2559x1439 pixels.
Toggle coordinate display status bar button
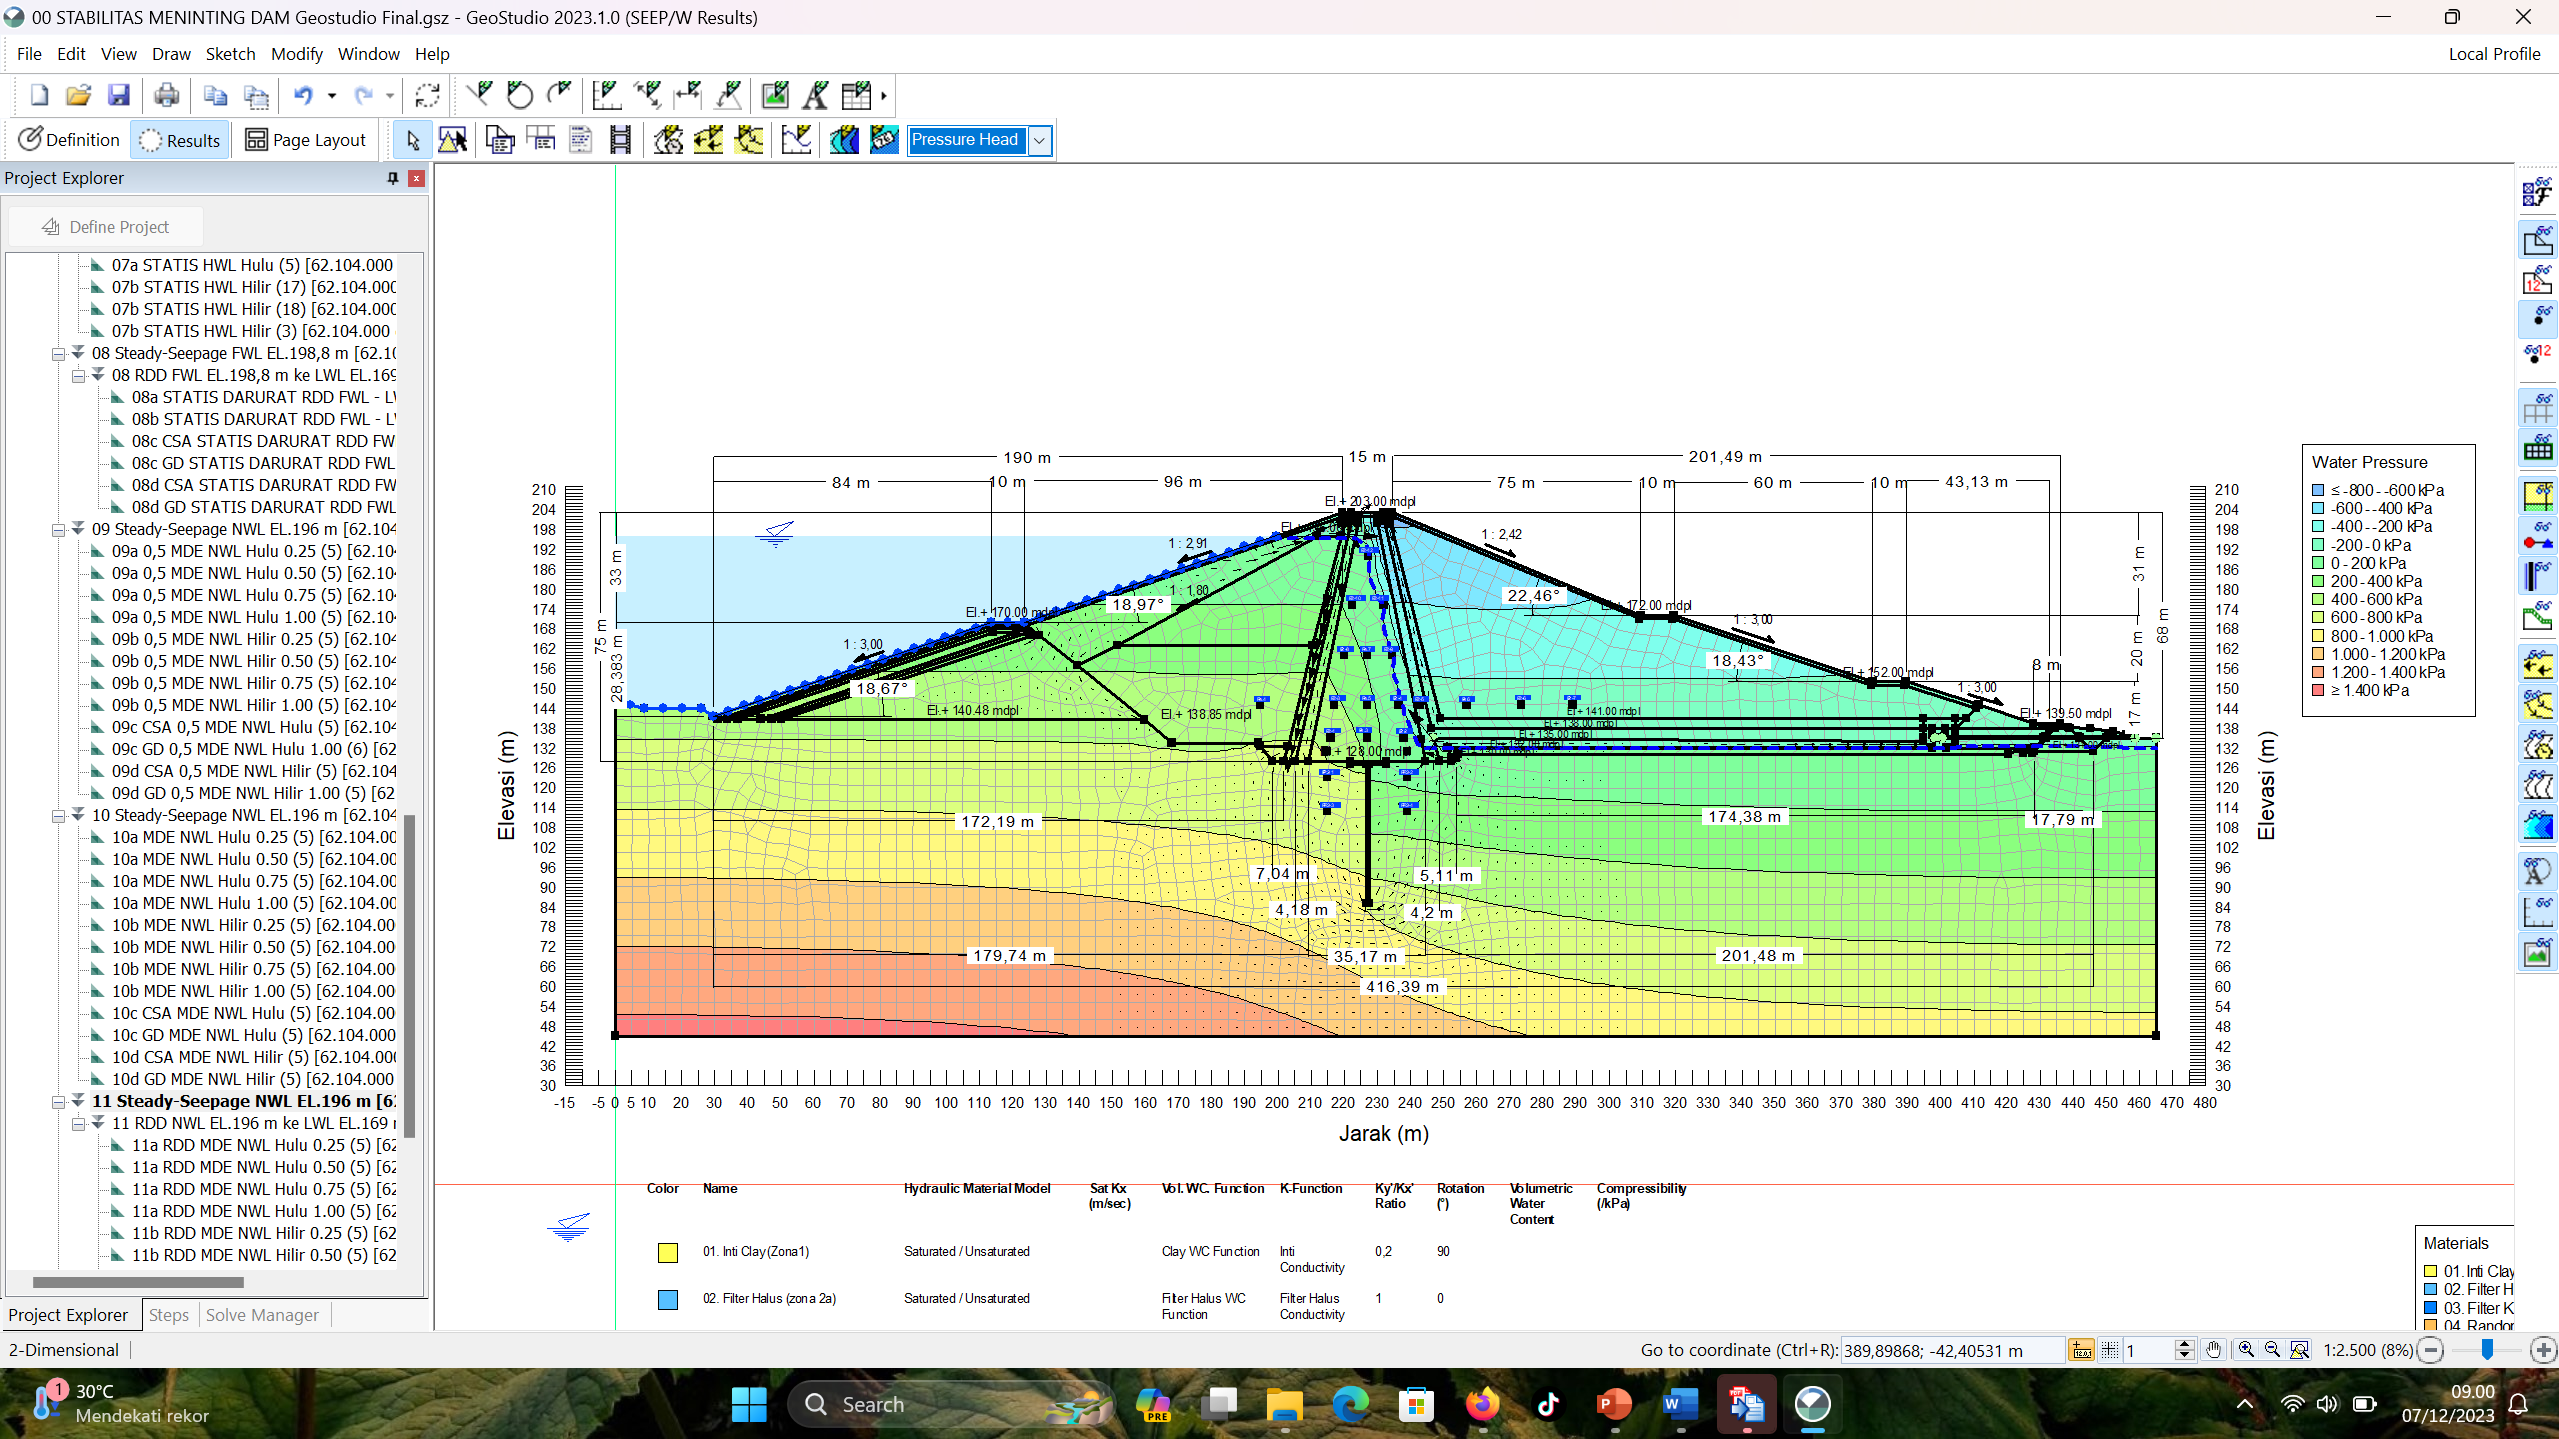tap(2081, 1350)
